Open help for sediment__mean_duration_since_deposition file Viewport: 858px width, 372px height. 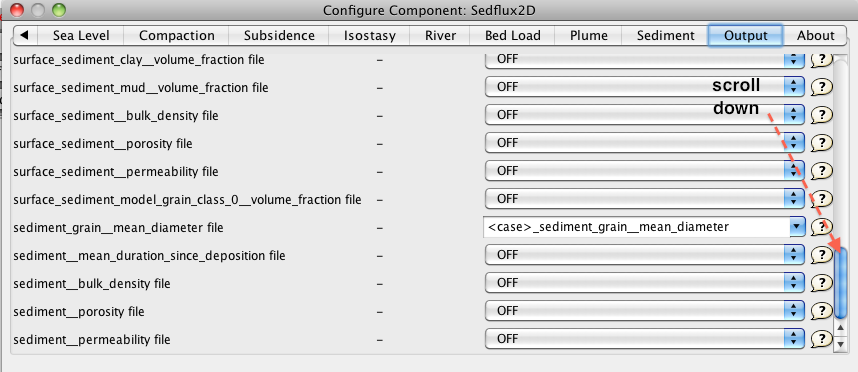(821, 255)
